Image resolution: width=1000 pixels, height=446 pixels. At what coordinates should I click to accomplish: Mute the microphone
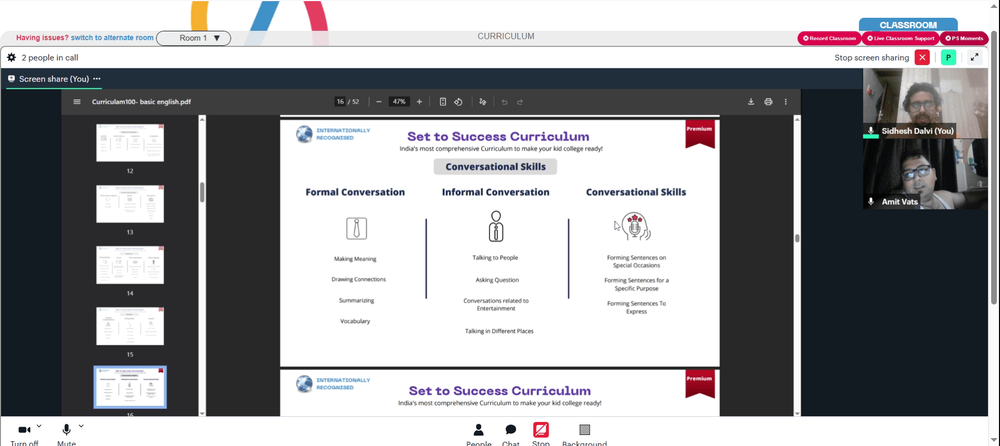pyautogui.click(x=66, y=429)
